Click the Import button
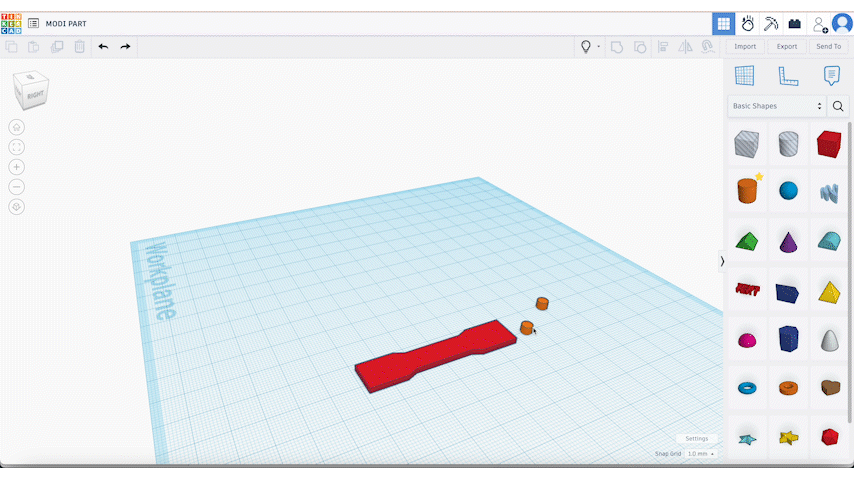 click(745, 47)
